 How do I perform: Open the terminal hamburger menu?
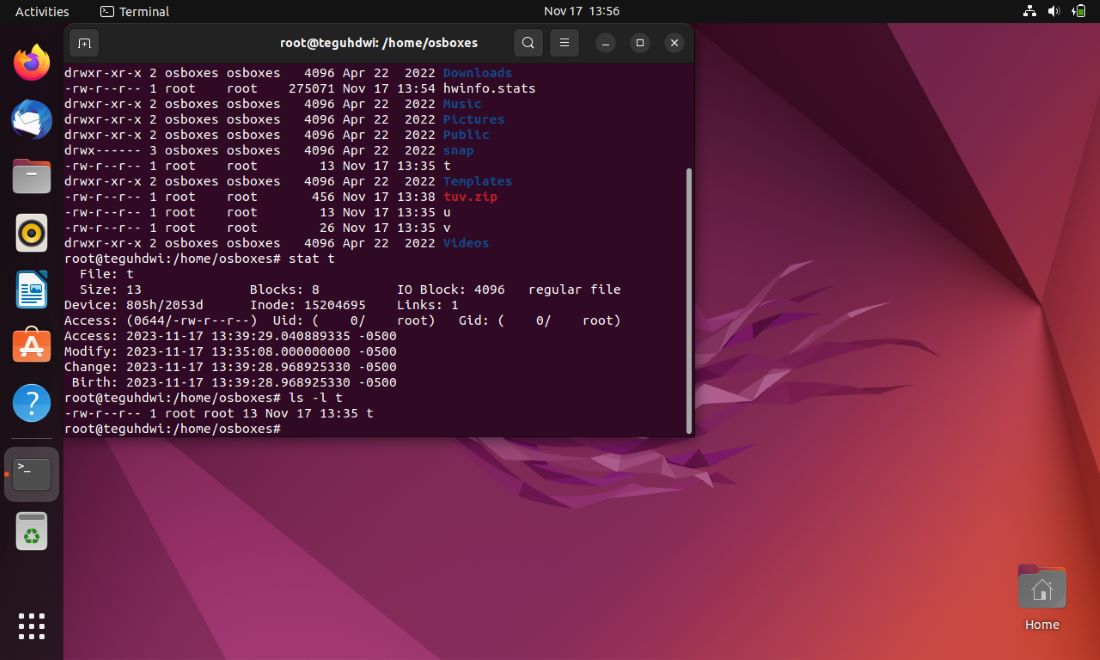(x=564, y=43)
